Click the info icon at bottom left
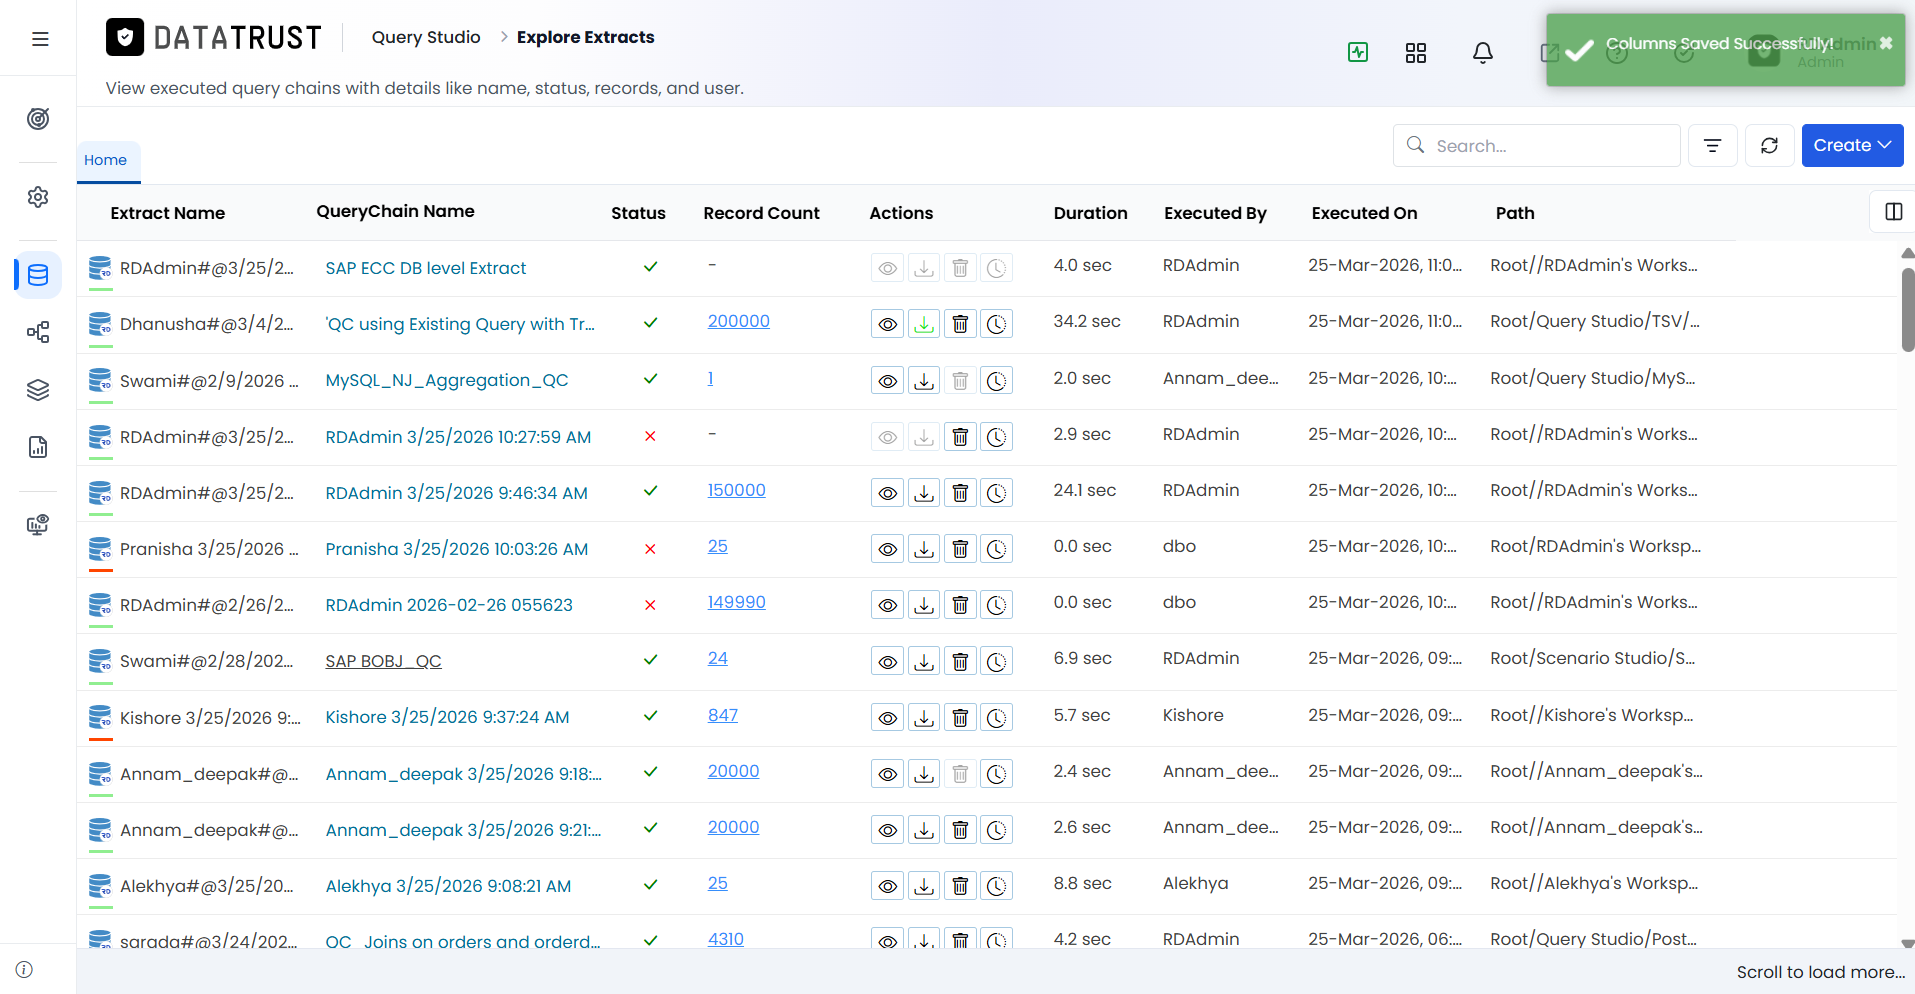The image size is (1915, 994). pyautogui.click(x=24, y=970)
